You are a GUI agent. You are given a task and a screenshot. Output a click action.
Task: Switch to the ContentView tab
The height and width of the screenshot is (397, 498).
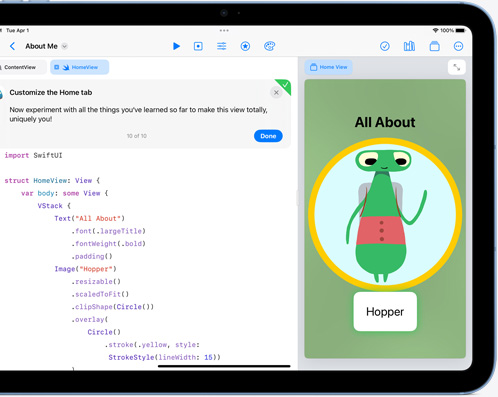(20, 67)
